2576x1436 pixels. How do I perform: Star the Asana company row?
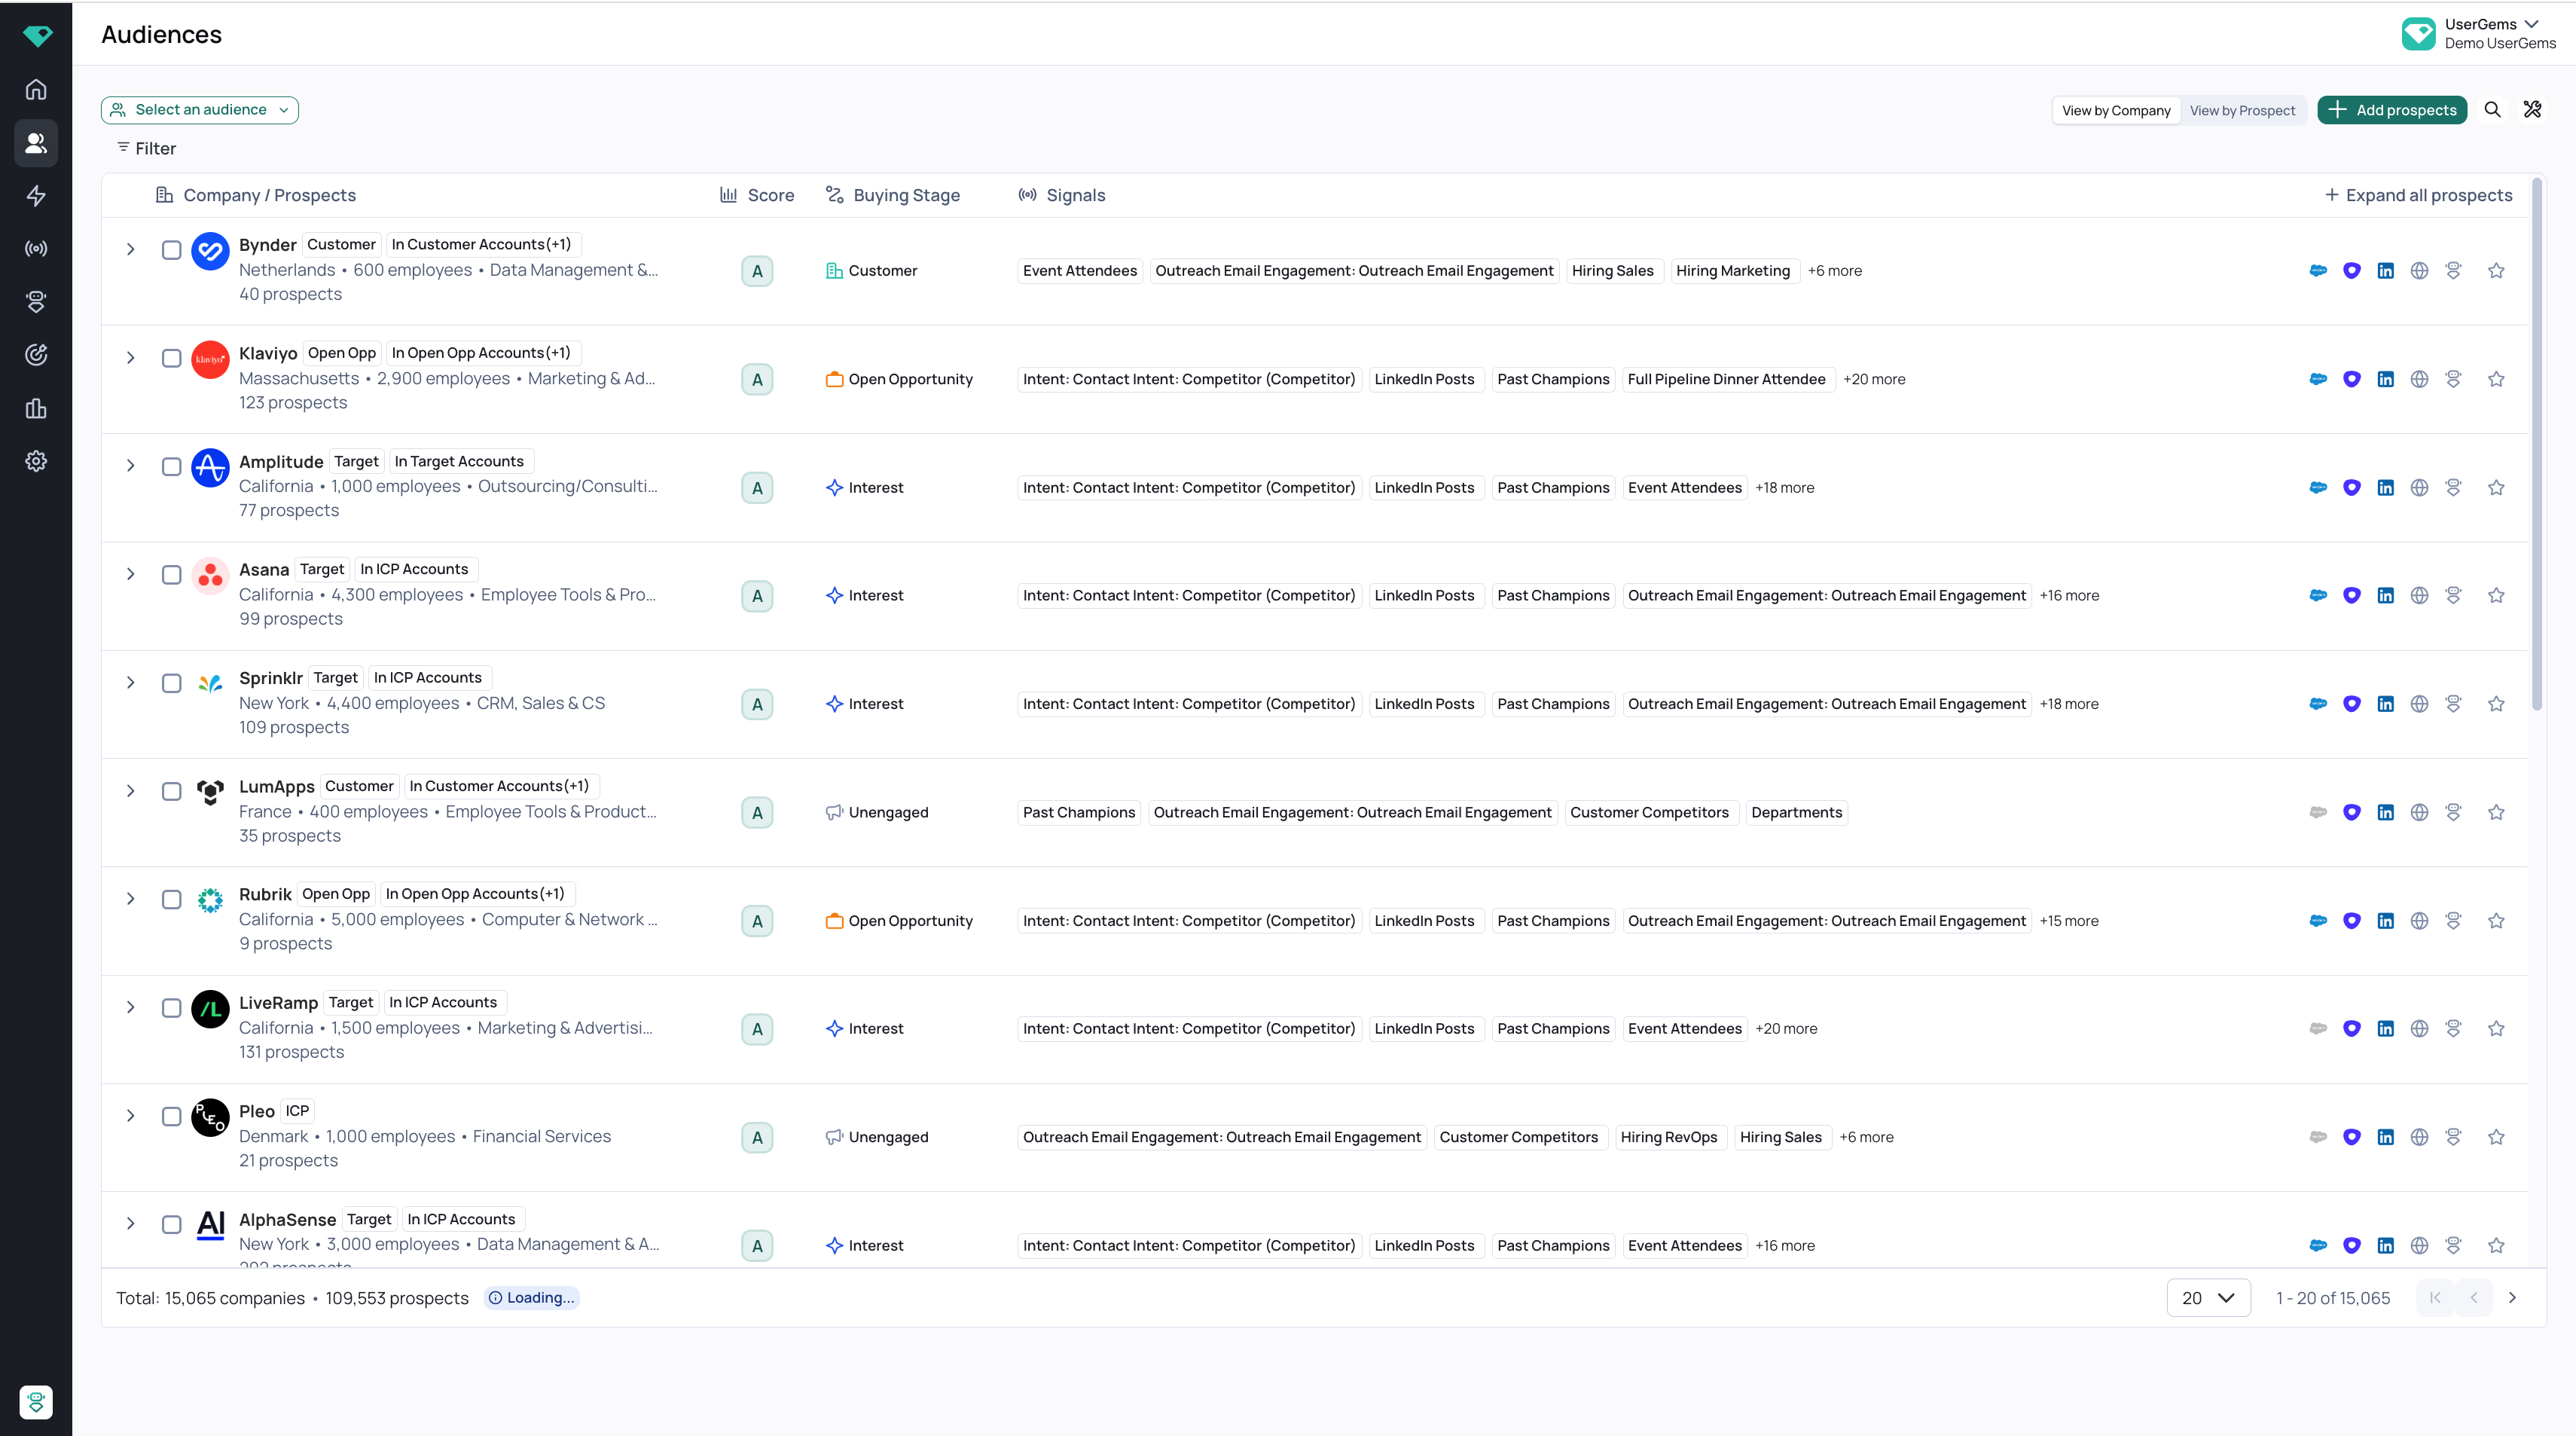[2497, 595]
